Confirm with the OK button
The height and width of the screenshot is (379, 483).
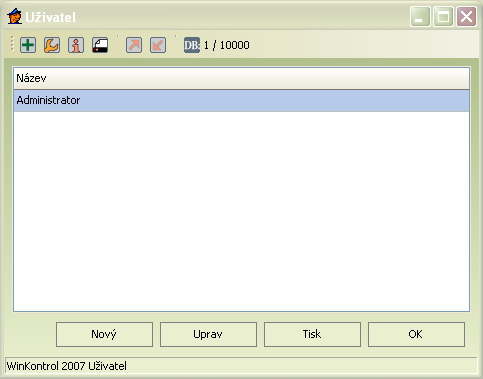[416, 334]
